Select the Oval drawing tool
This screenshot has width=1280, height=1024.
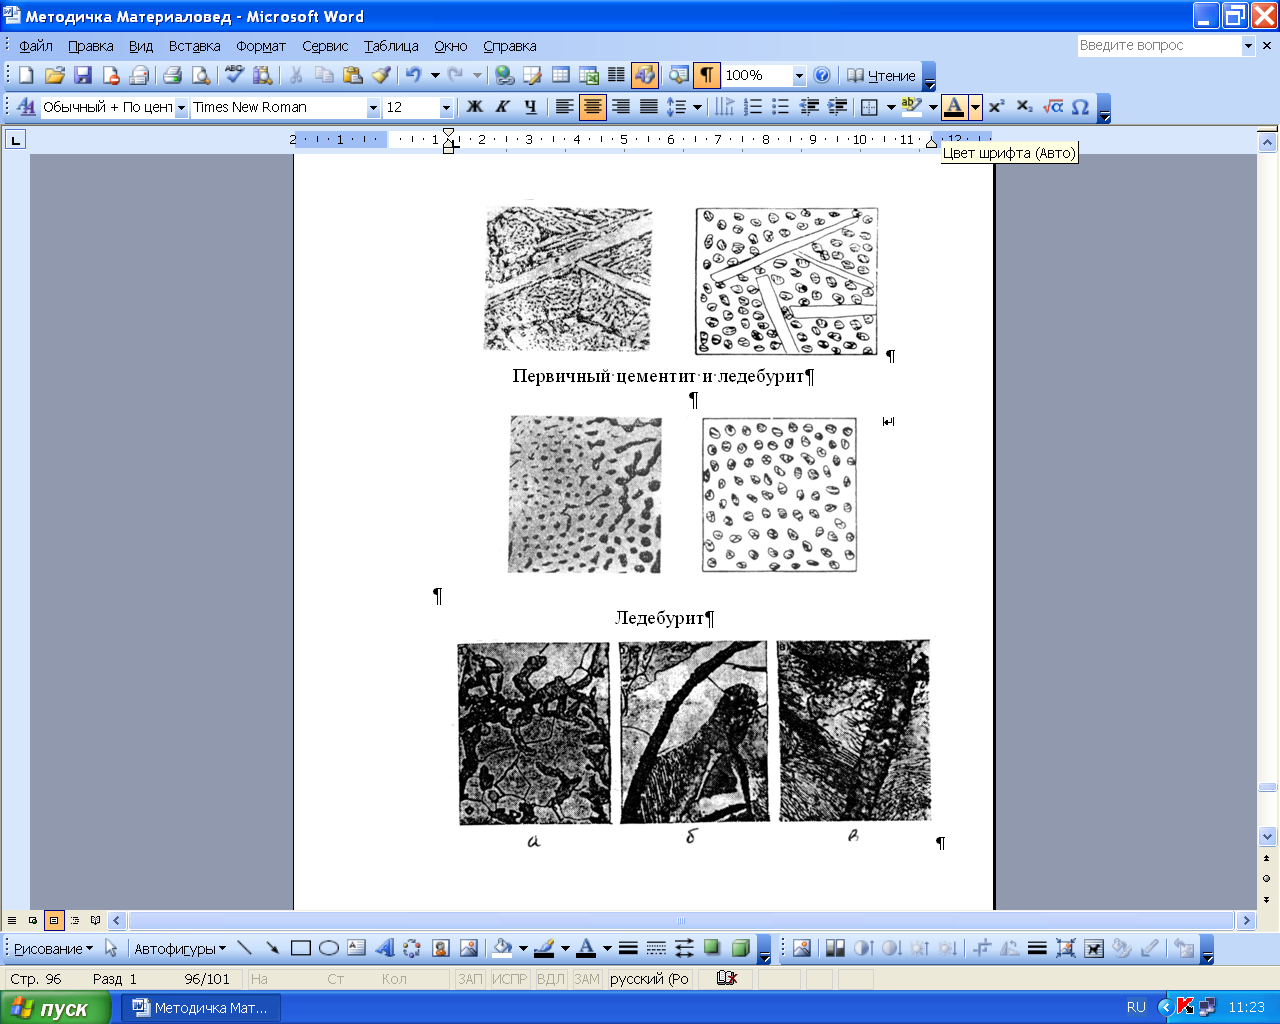tap(328, 948)
